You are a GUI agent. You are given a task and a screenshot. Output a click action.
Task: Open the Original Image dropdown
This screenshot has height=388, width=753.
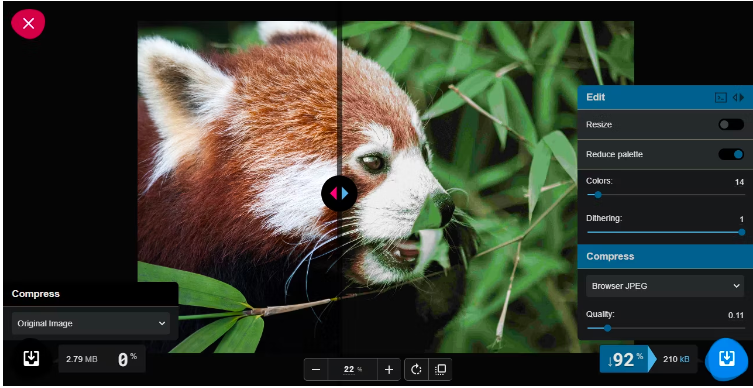[x=91, y=323]
